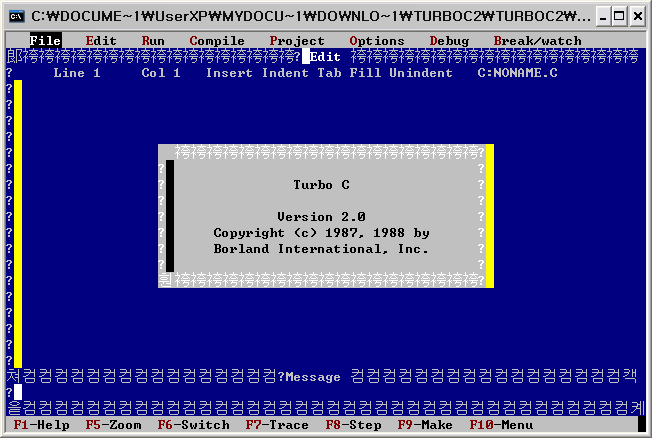Open the Options menu
This screenshot has width=652, height=438.
pyautogui.click(x=377, y=41)
